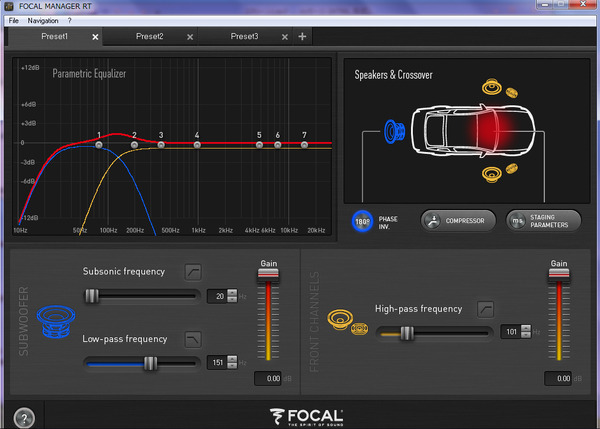The width and height of the screenshot is (600, 429).
Task: Open the Compressor settings
Action: [x=458, y=221]
